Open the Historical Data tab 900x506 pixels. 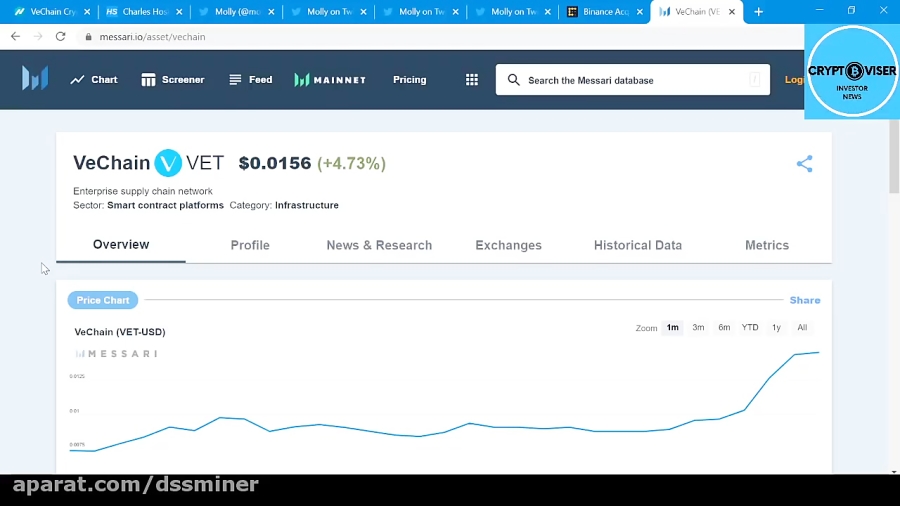[638, 245]
